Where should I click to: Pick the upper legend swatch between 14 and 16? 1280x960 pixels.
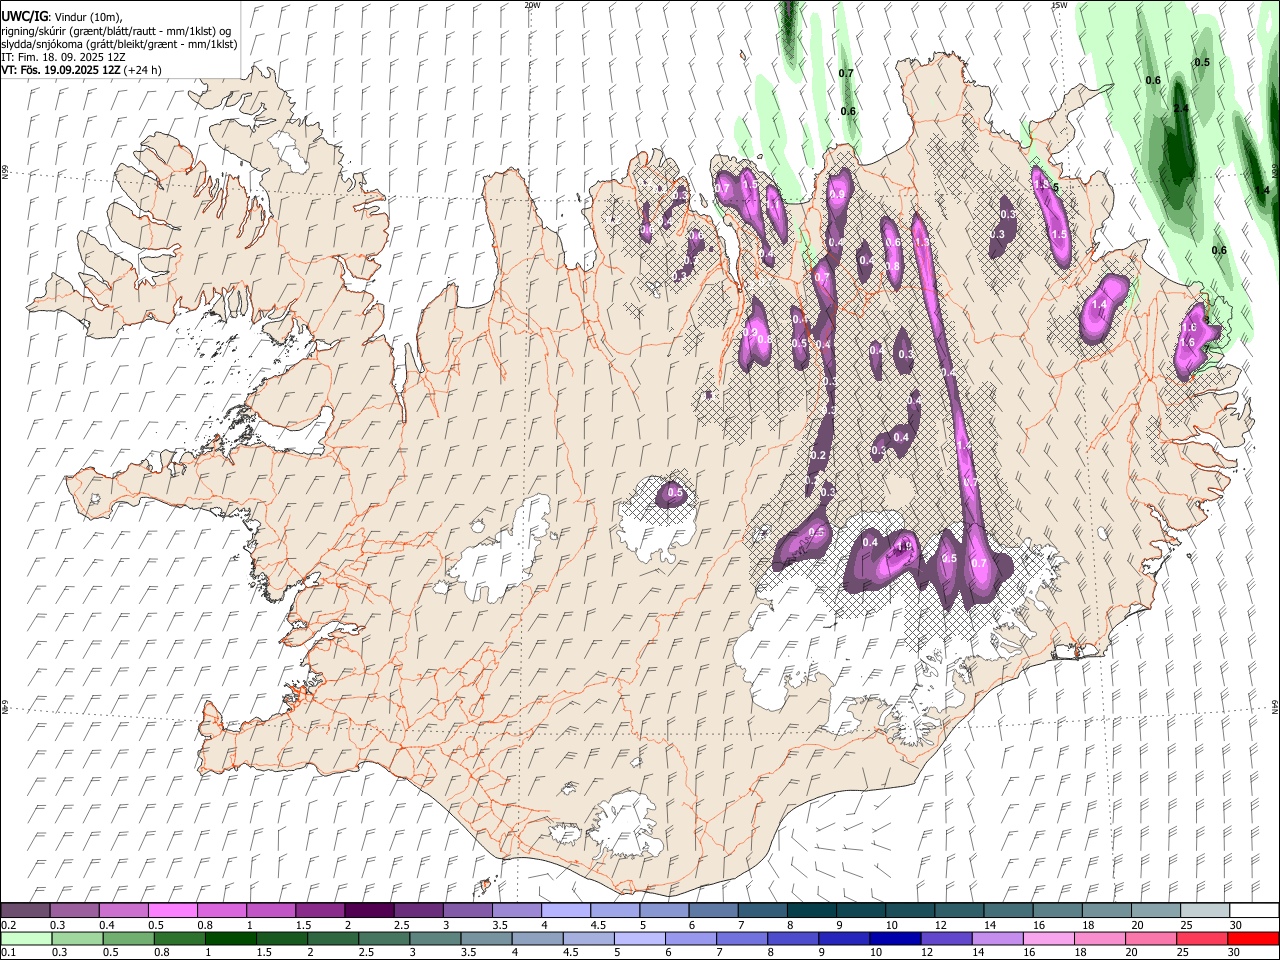click(x=1008, y=911)
